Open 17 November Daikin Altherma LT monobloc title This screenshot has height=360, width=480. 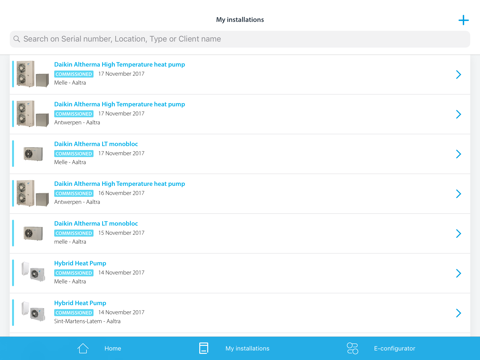[x=96, y=144]
